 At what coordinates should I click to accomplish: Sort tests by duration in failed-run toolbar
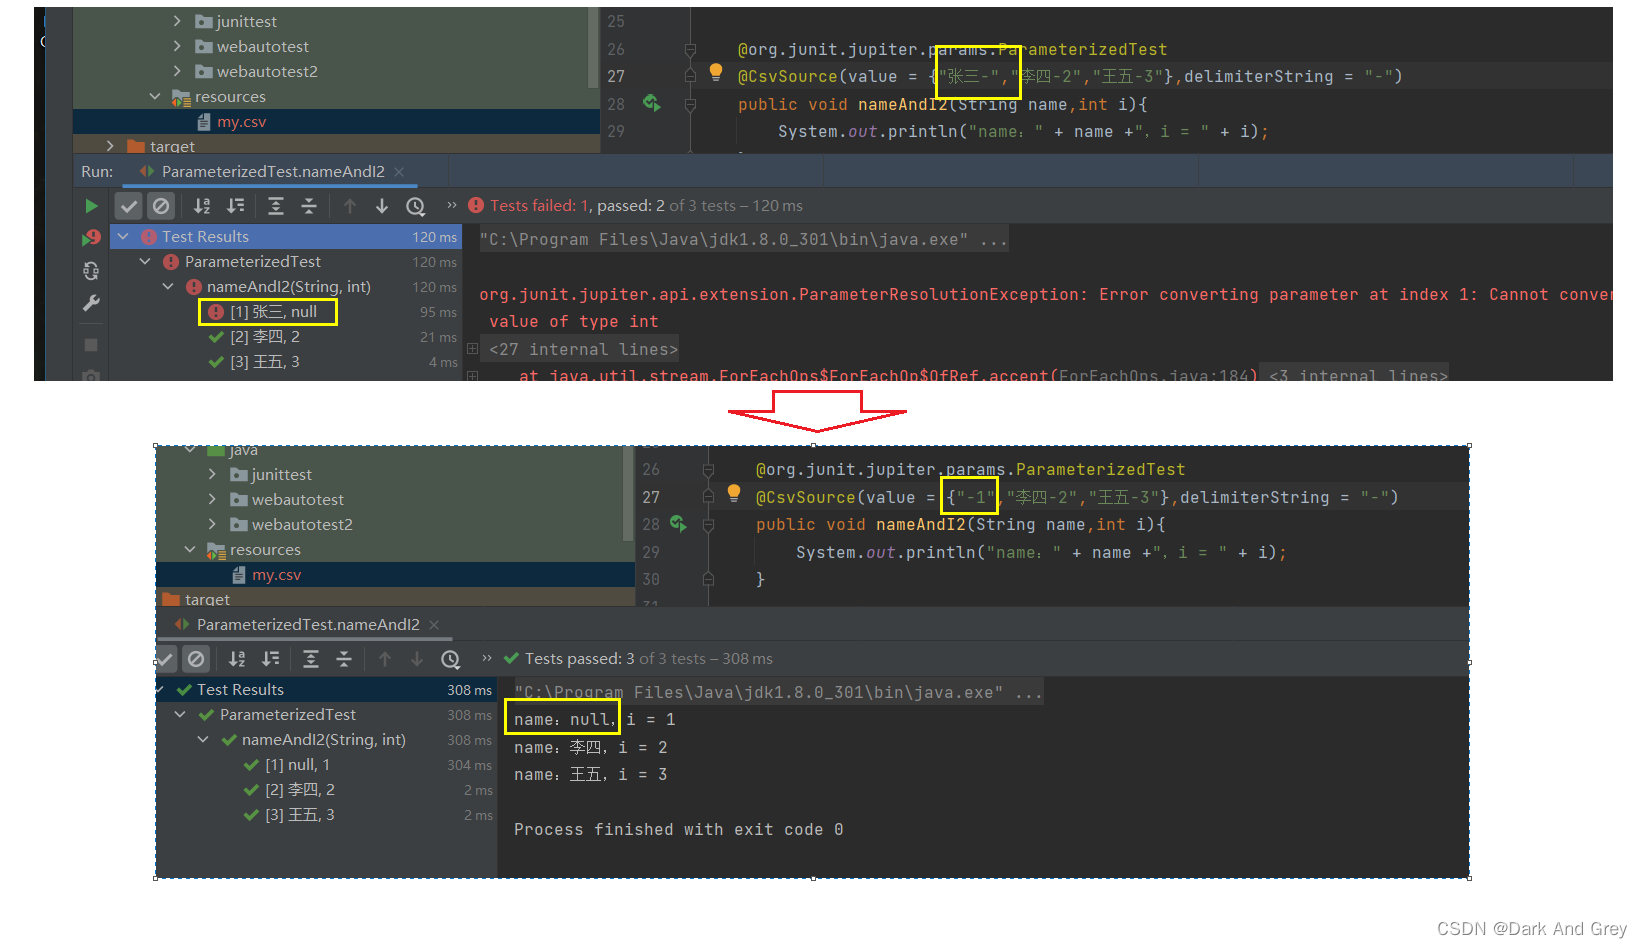pos(236,206)
